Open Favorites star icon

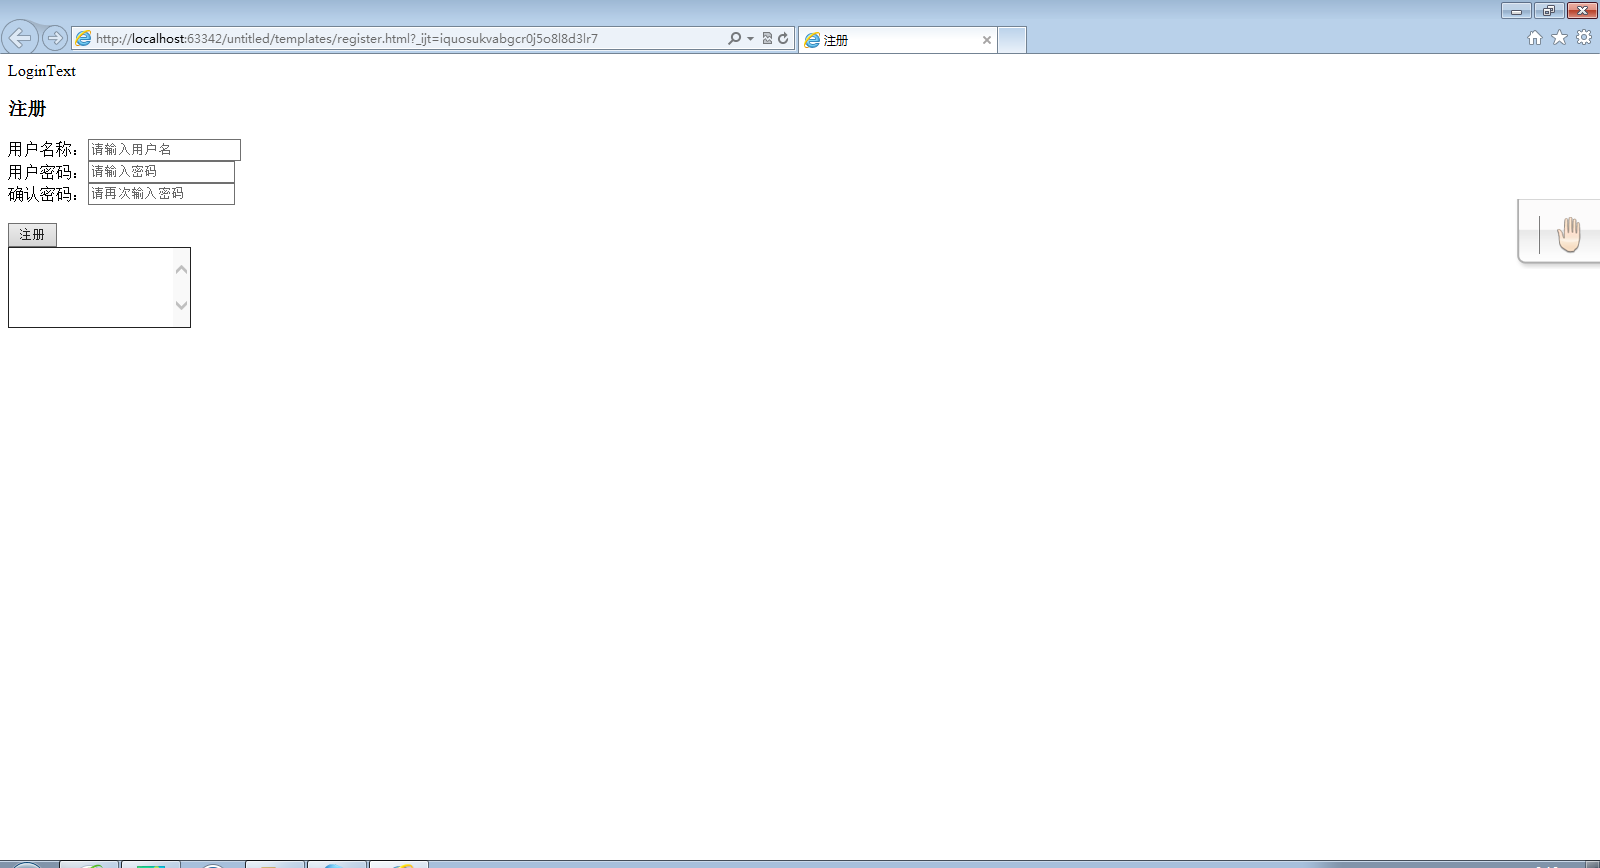(x=1559, y=38)
